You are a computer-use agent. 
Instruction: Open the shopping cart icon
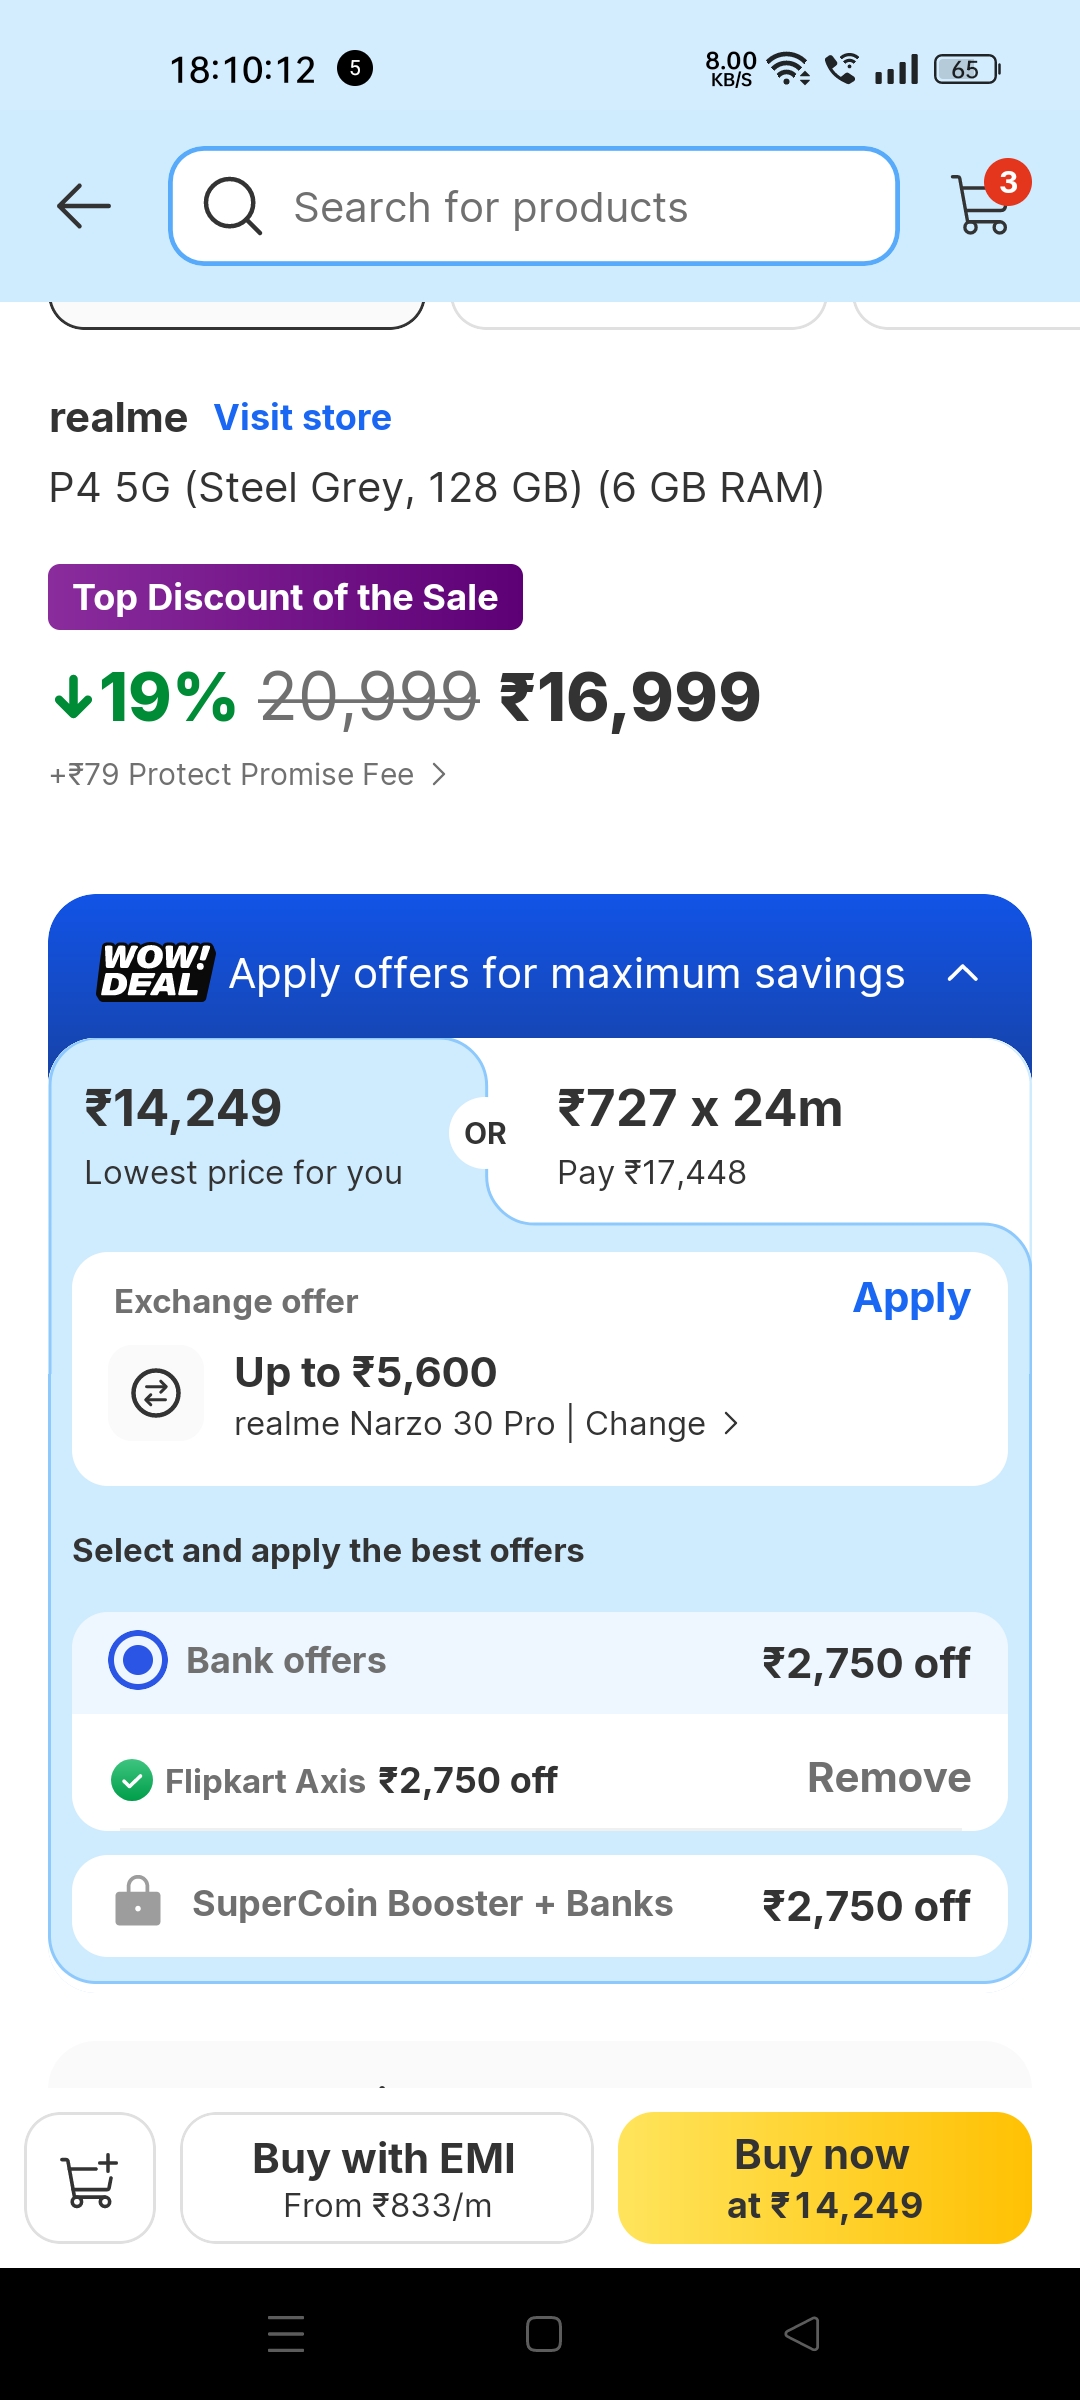(x=984, y=205)
